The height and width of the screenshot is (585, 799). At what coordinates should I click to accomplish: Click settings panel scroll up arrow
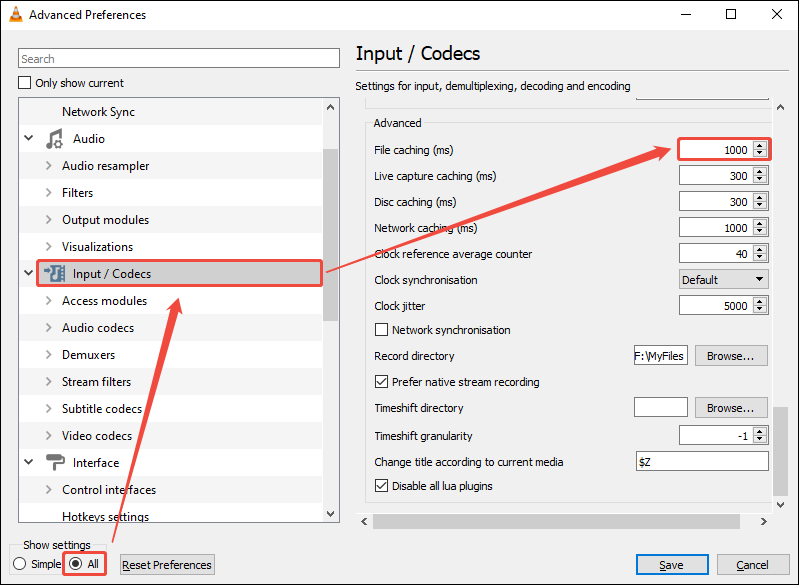pyautogui.click(x=780, y=107)
